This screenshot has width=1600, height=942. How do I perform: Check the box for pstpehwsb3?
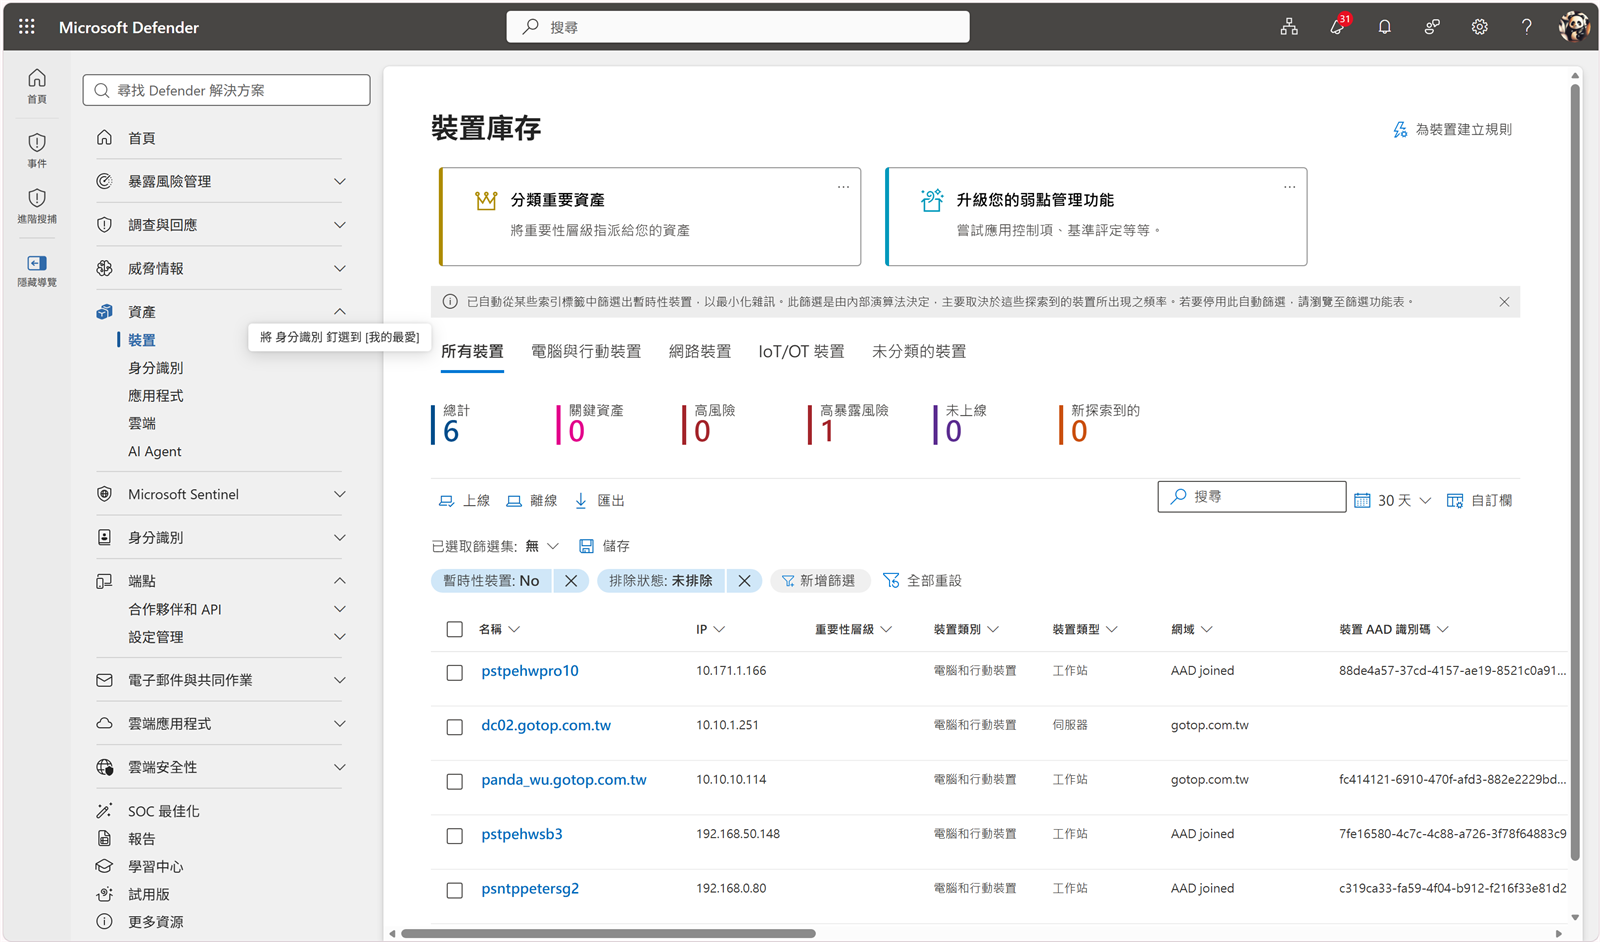coord(454,836)
